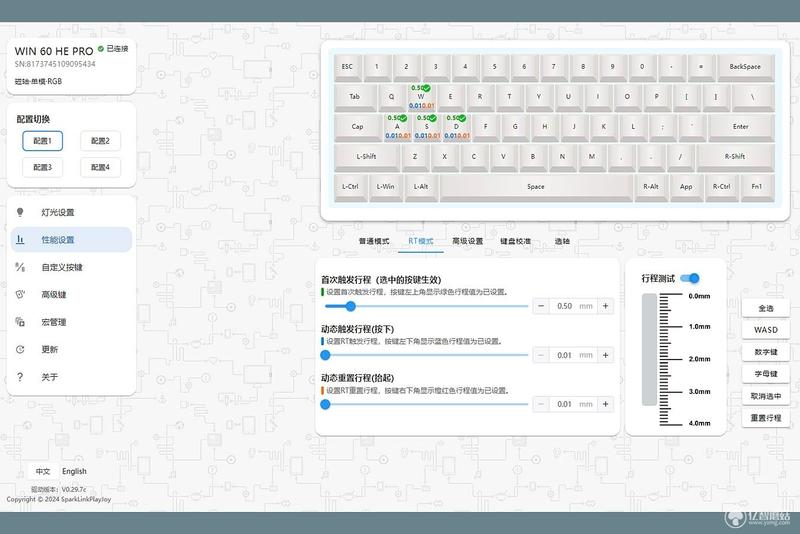Open the 宏管理 macro management icon
This screenshot has width=800, height=534.
tap(20, 322)
